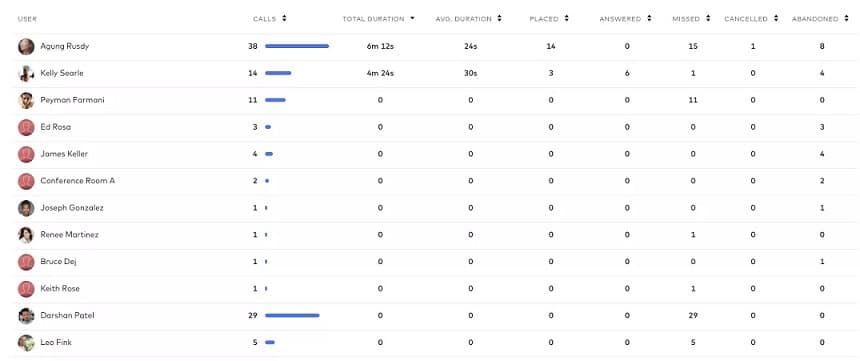Click Peyman Farmani's calls bar

pyautogui.click(x=275, y=100)
